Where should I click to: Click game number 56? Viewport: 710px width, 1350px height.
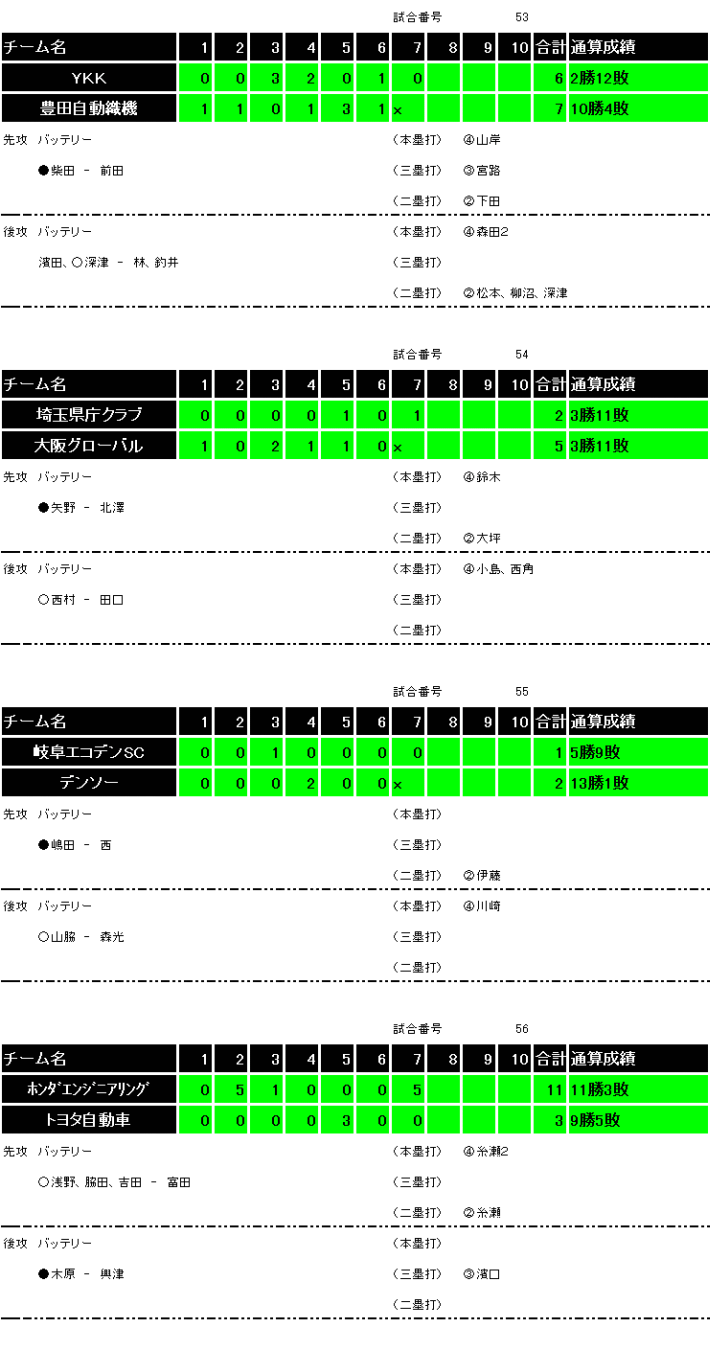pos(522,1028)
